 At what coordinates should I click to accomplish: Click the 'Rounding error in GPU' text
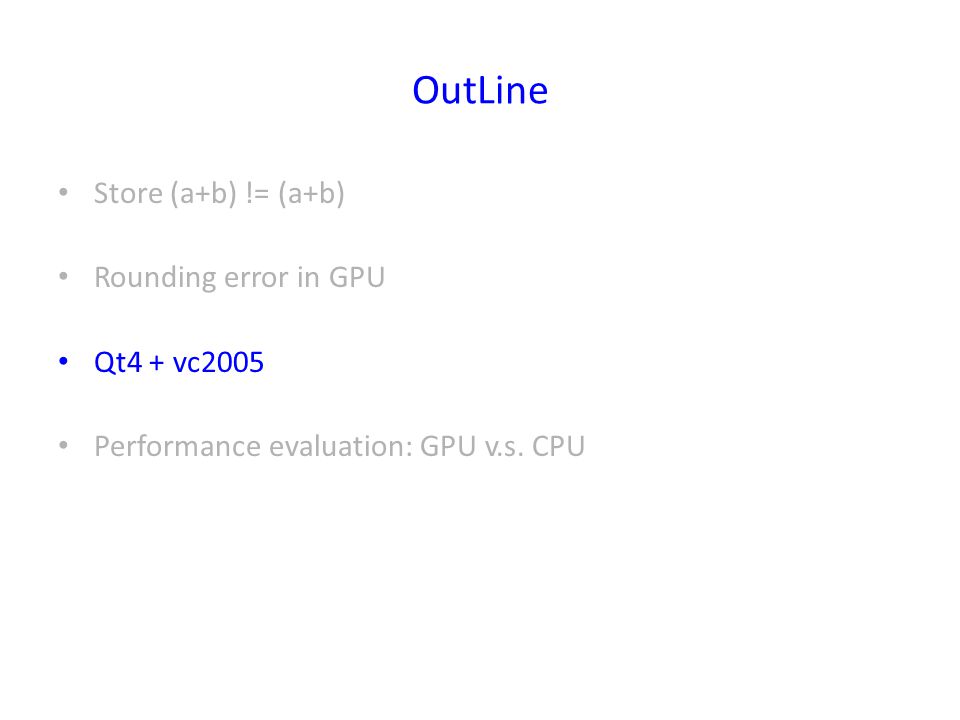tap(239, 277)
